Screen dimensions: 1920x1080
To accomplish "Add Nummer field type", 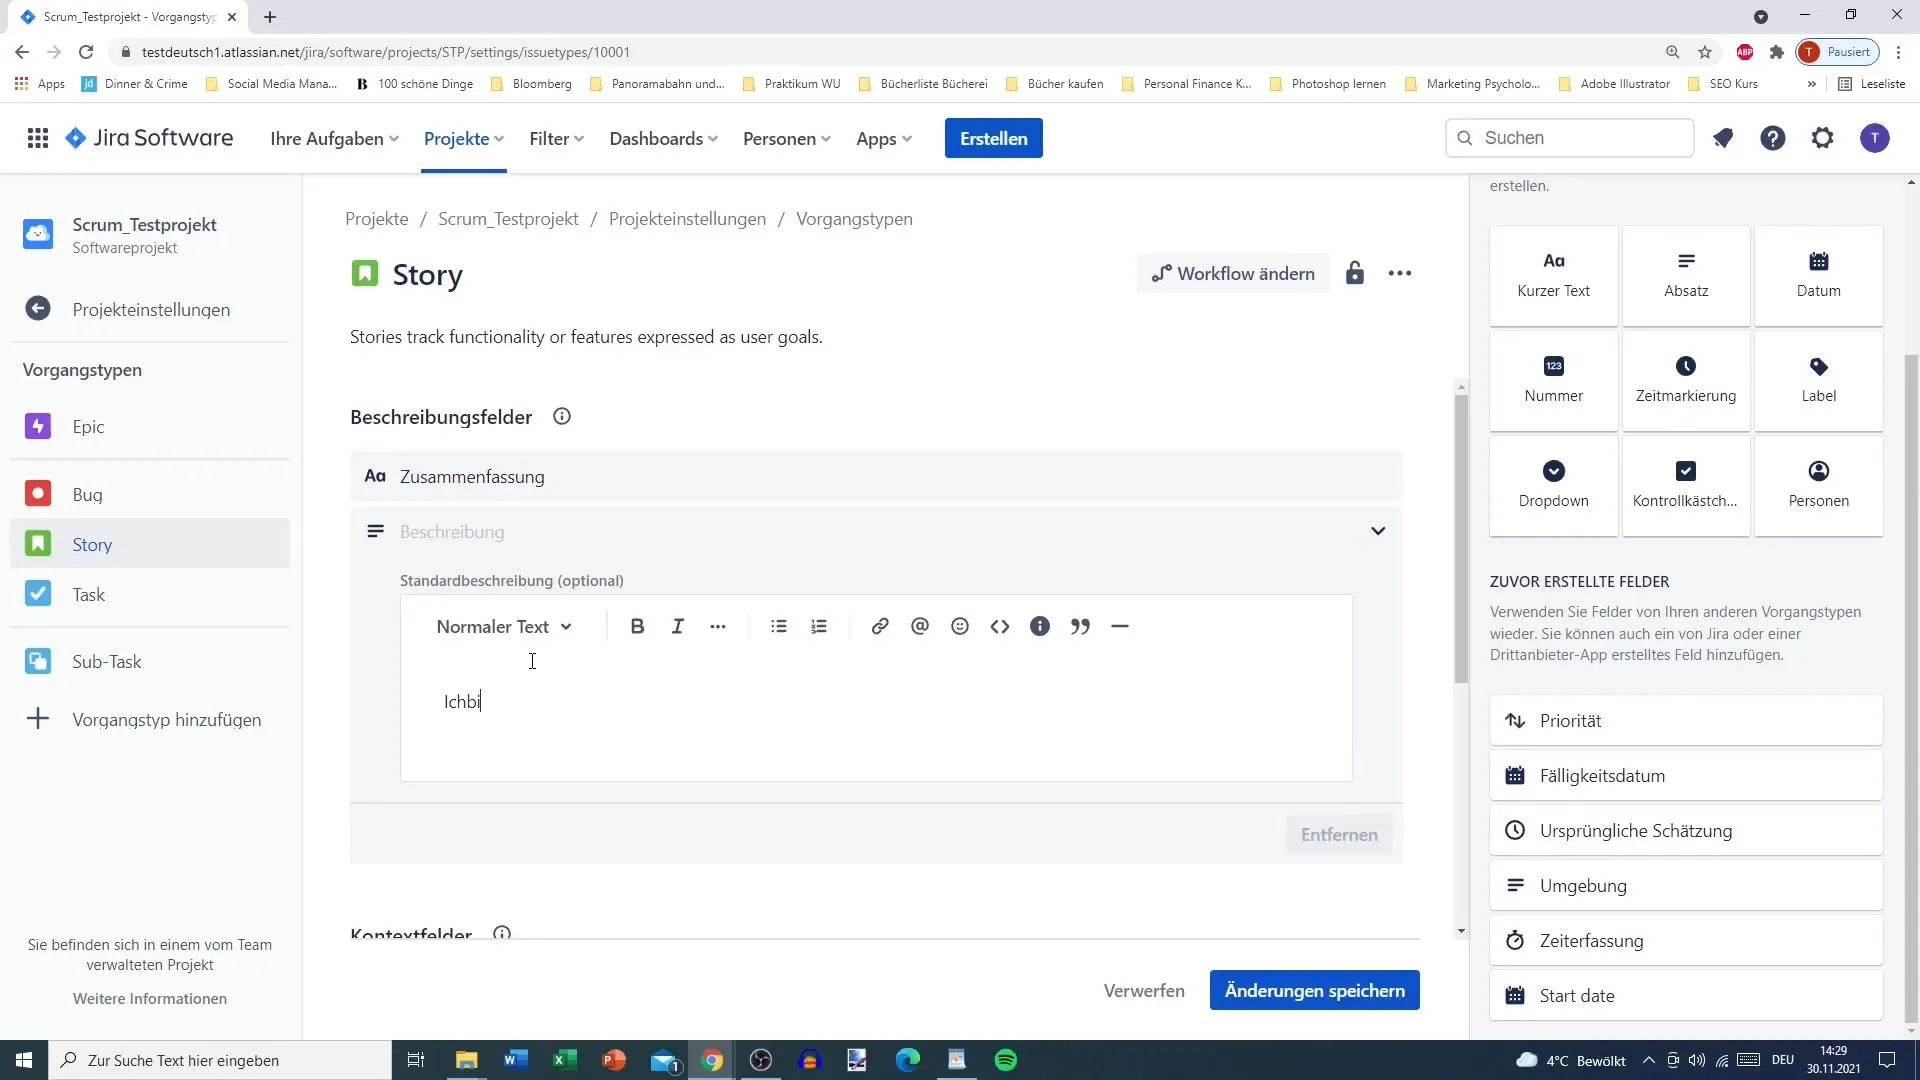I will click(x=1553, y=380).
